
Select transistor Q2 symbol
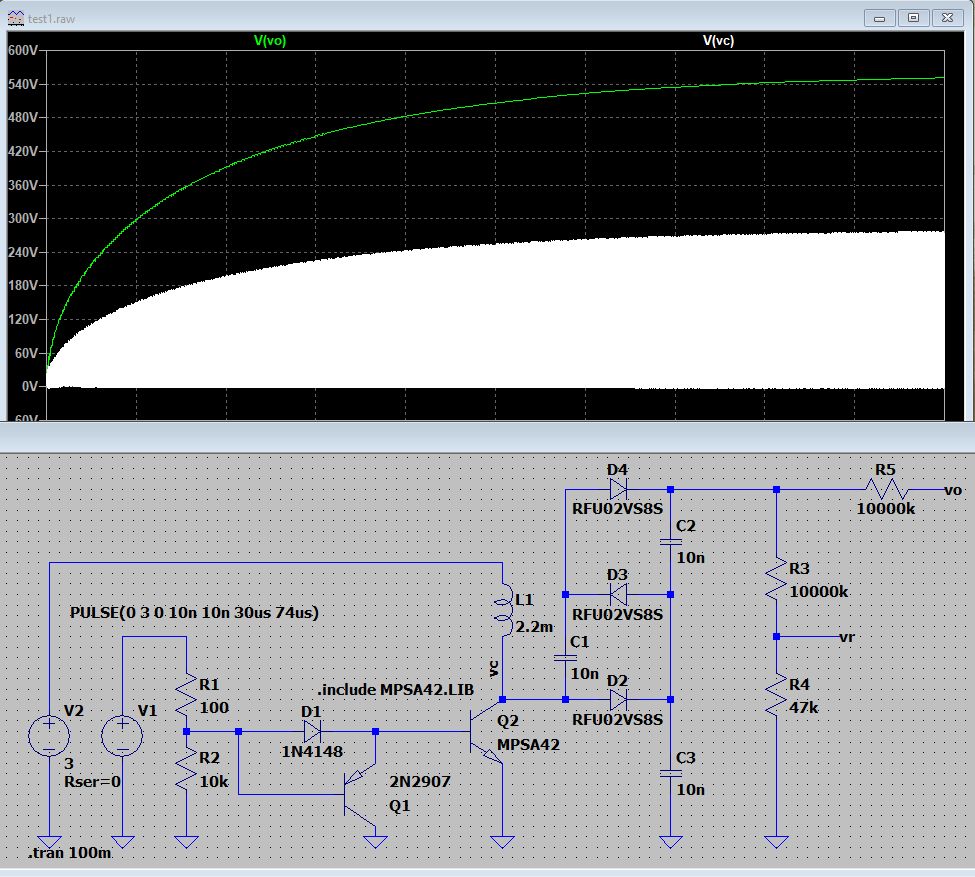pos(486,731)
